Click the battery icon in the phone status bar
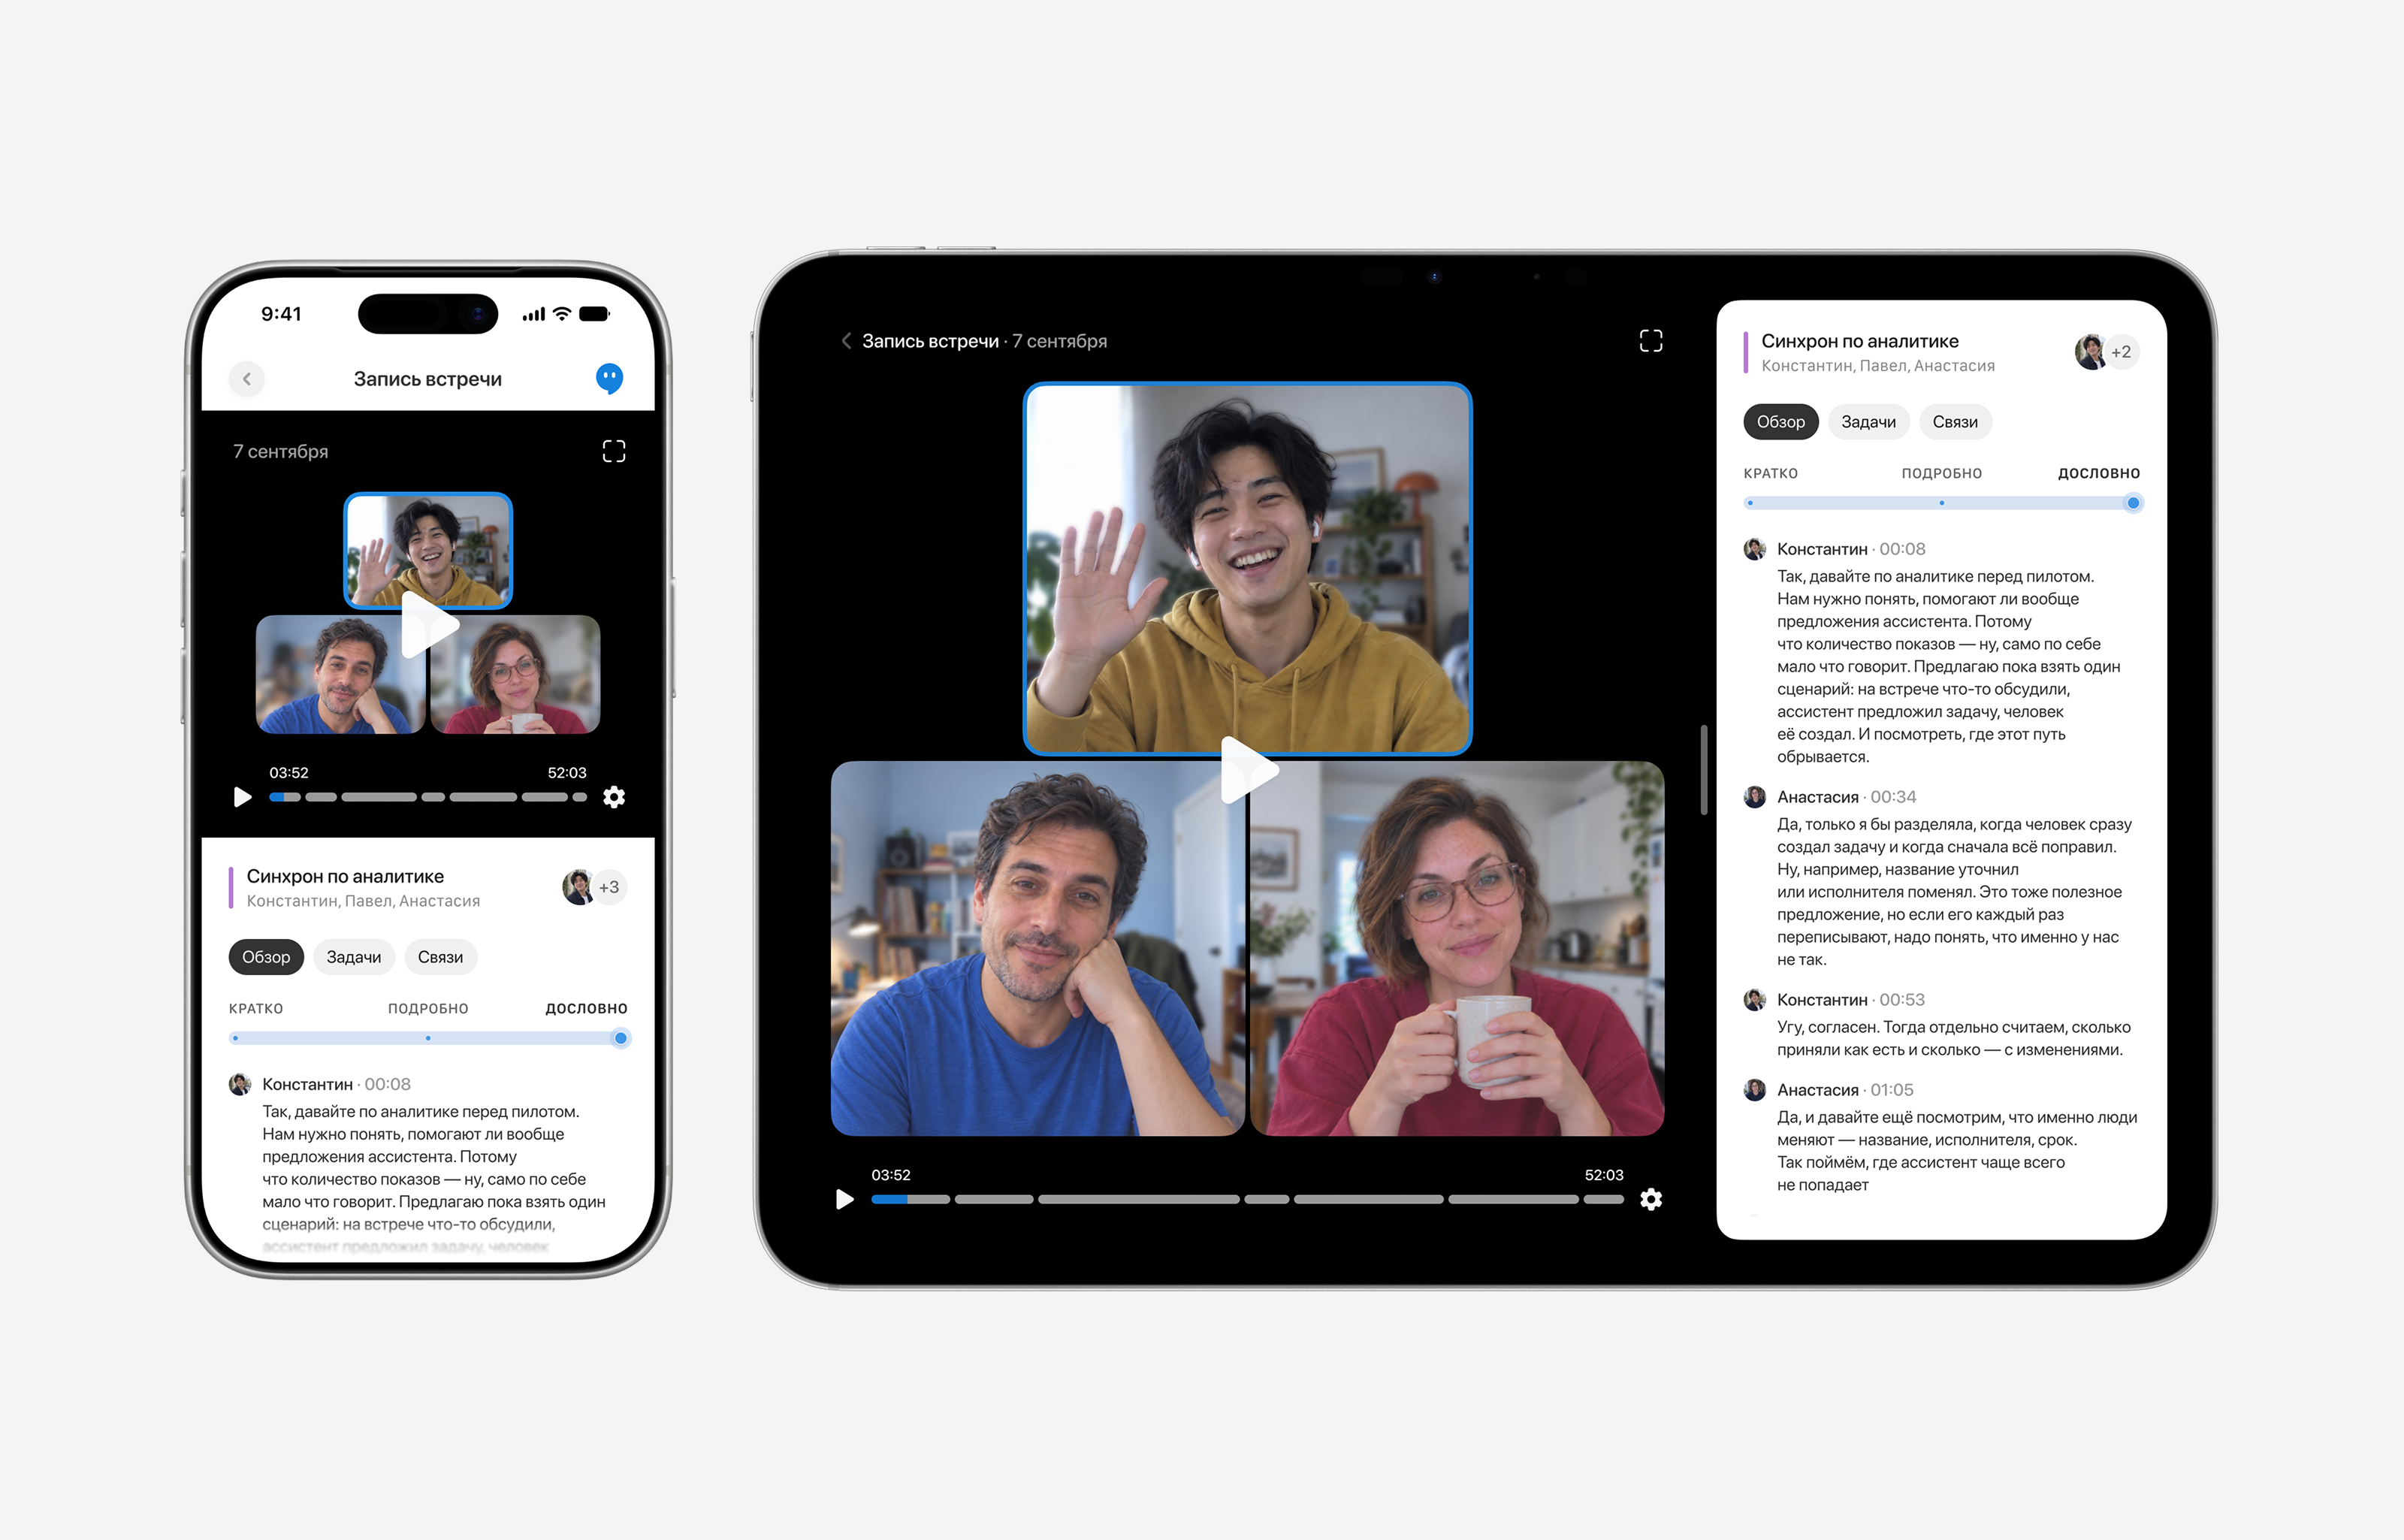This screenshot has height=1540, width=2404. (x=594, y=314)
